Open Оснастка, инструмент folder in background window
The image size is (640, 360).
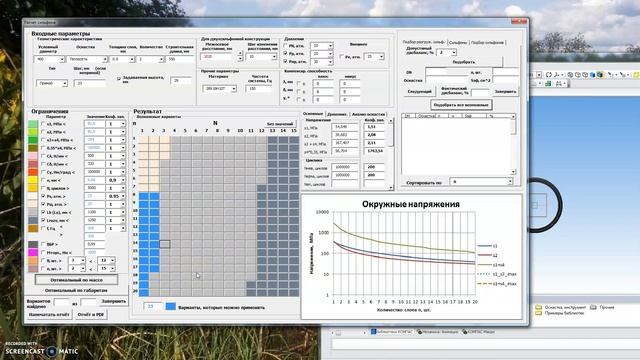coord(561,307)
